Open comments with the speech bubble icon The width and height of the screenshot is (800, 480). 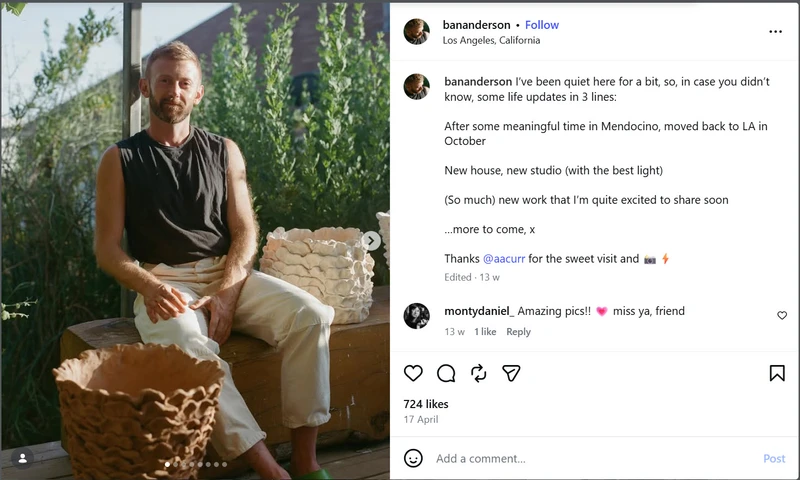pyautogui.click(x=446, y=373)
